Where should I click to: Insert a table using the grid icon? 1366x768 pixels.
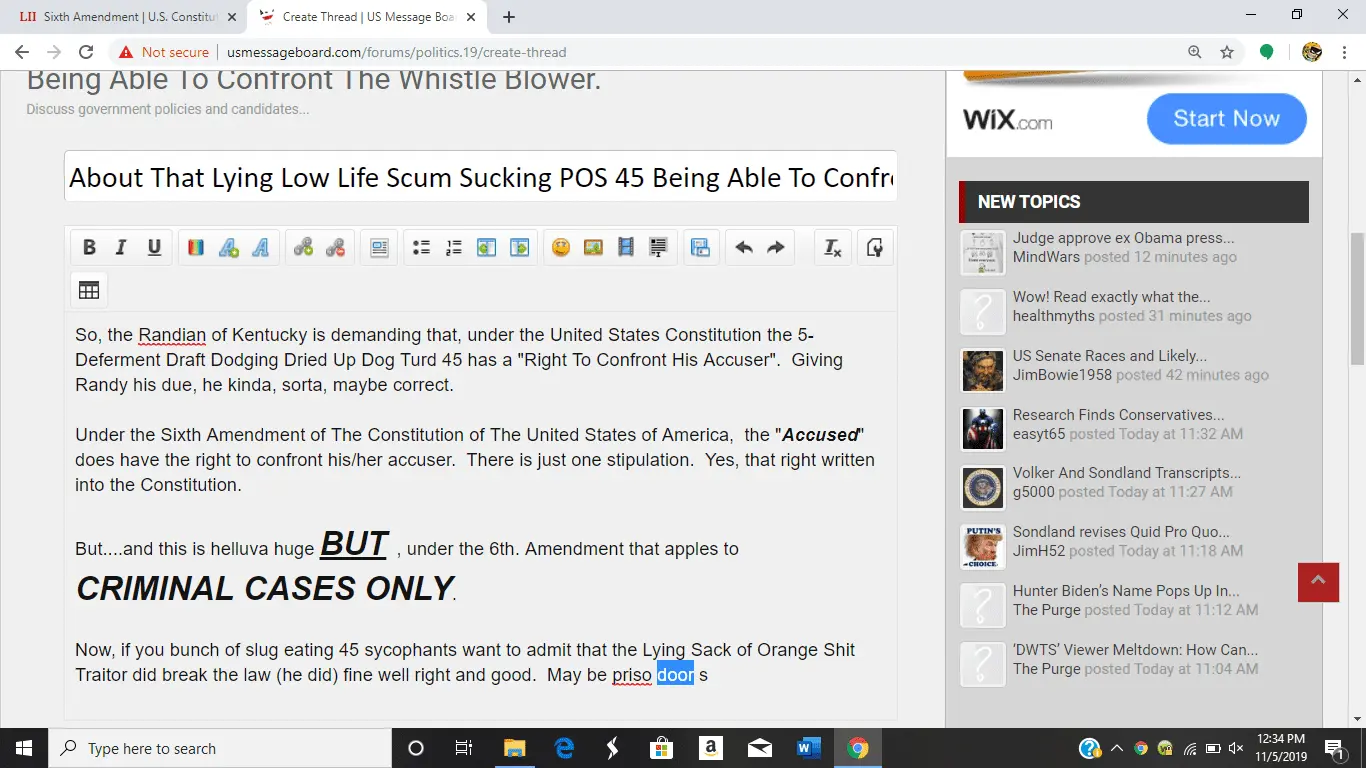tap(89, 290)
